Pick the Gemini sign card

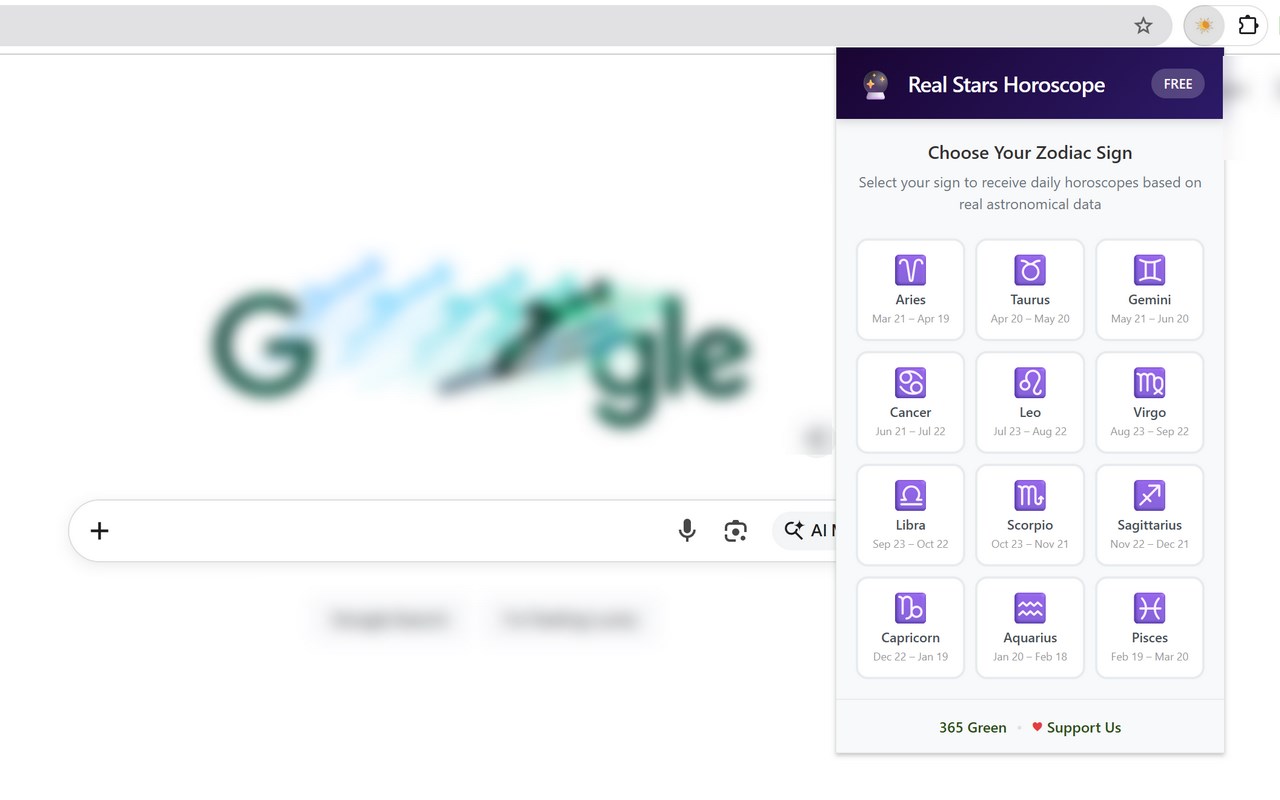(1150, 289)
